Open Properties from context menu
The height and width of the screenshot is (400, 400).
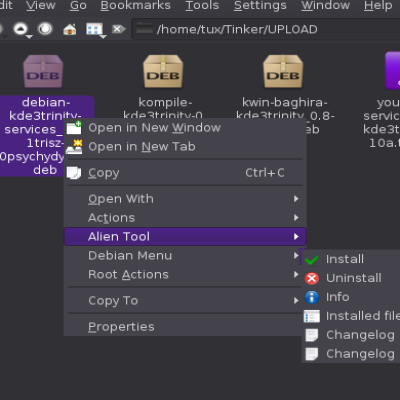[183, 327]
